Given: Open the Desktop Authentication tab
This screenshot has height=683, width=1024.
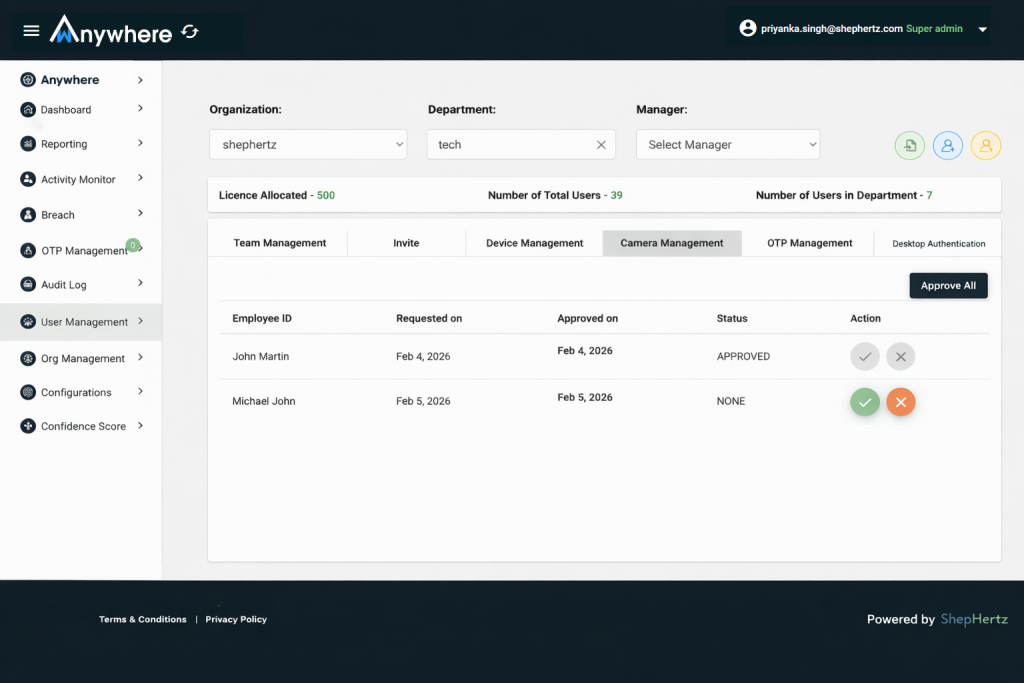Looking at the screenshot, I should click(x=938, y=244).
